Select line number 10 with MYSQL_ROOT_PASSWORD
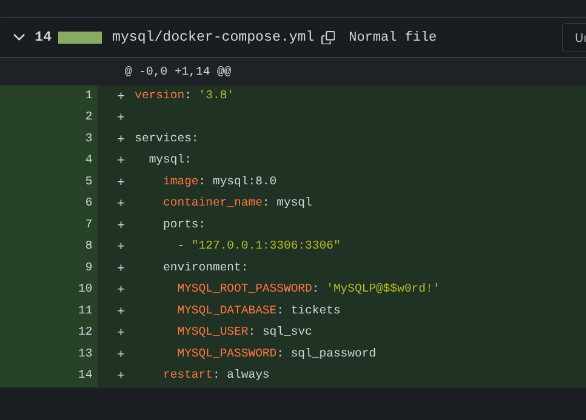This screenshot has height=420, width=586. [x=85, y=288]
